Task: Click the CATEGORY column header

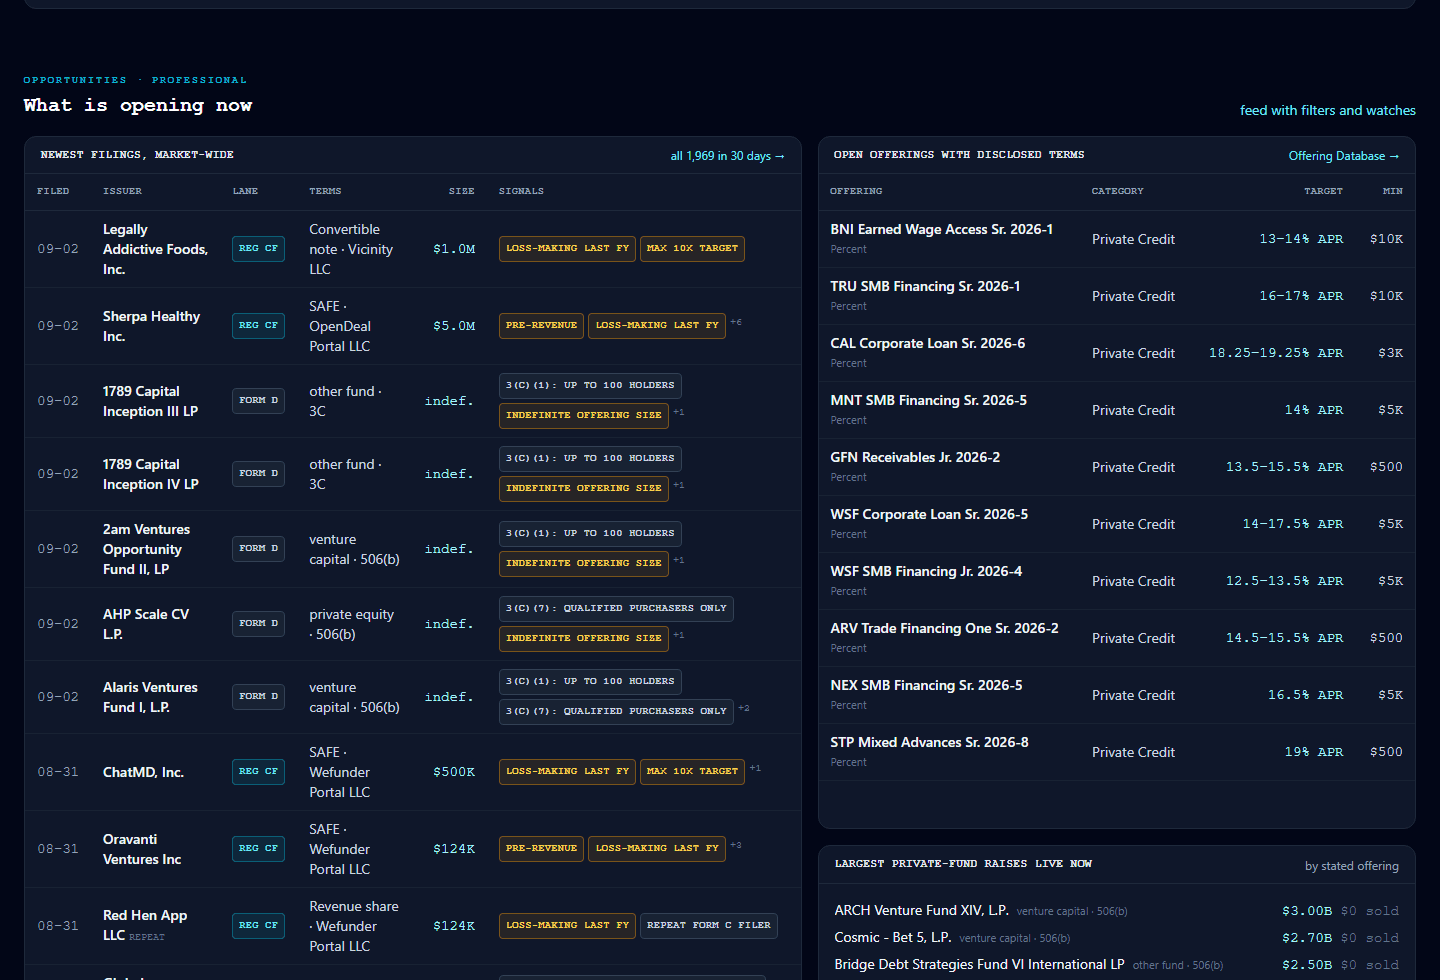Action: [1117, 191]
